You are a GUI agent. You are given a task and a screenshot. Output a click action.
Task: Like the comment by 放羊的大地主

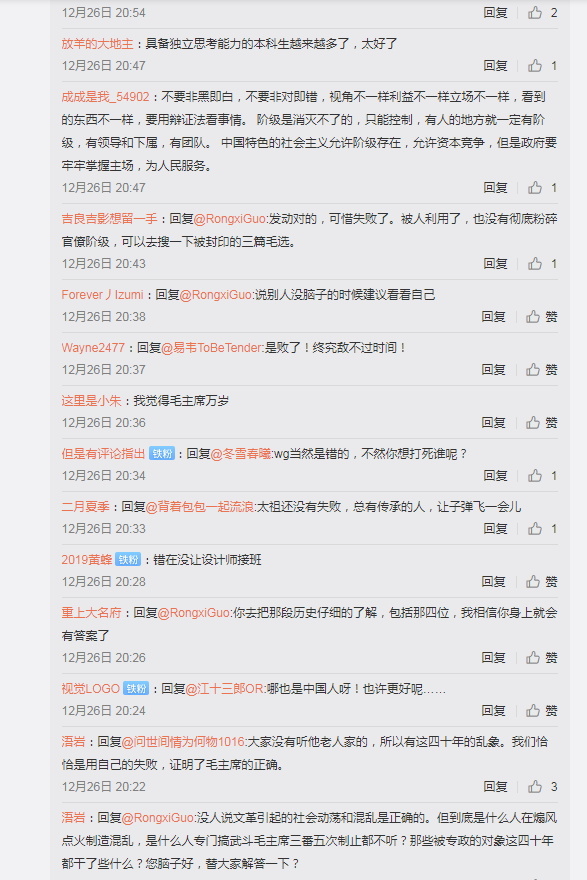[x=535, y=66]
